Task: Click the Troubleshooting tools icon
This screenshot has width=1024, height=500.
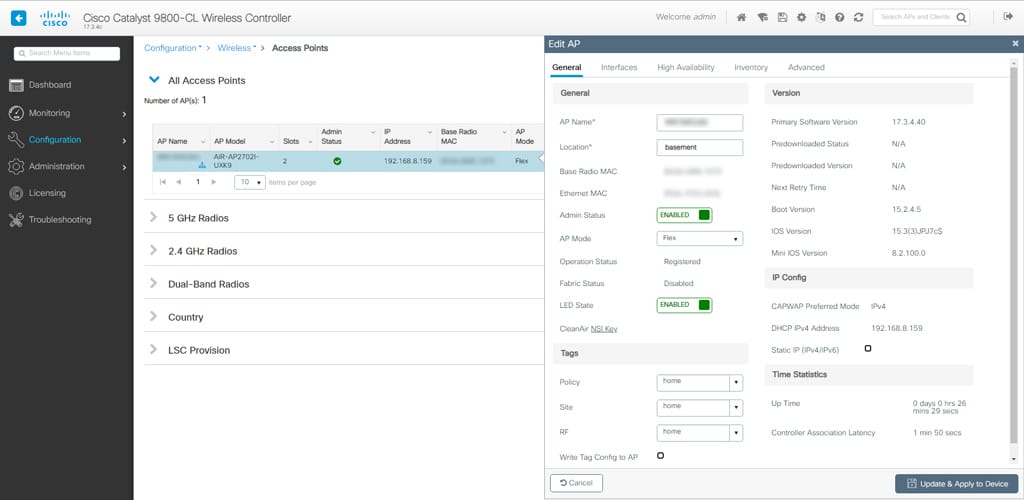Action: tap(16, 220)
